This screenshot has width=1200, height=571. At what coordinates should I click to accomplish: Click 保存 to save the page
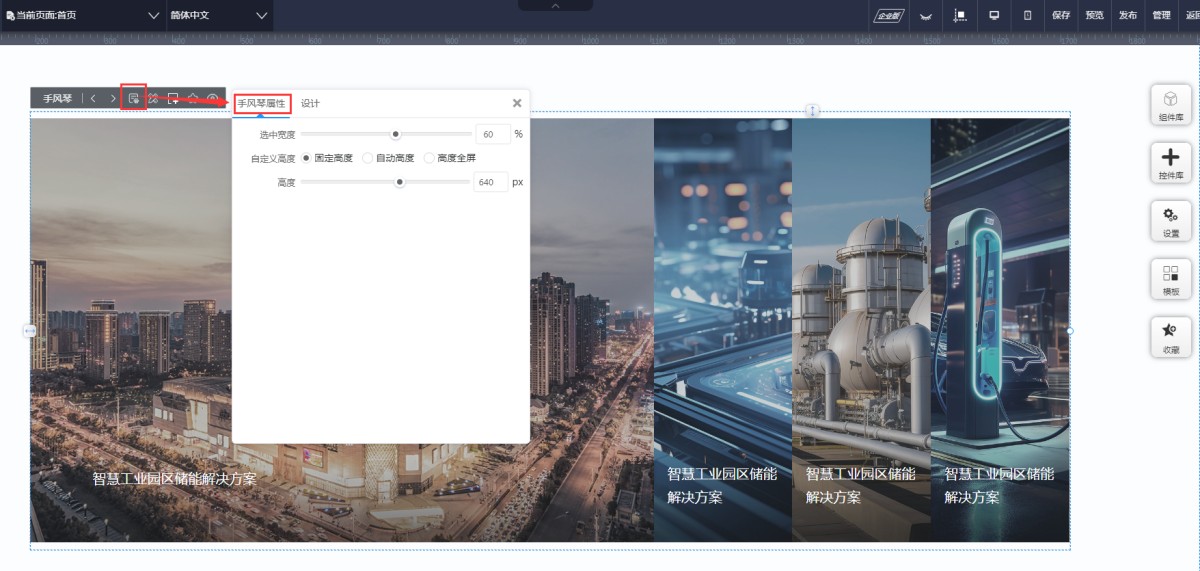point(1061,15)
